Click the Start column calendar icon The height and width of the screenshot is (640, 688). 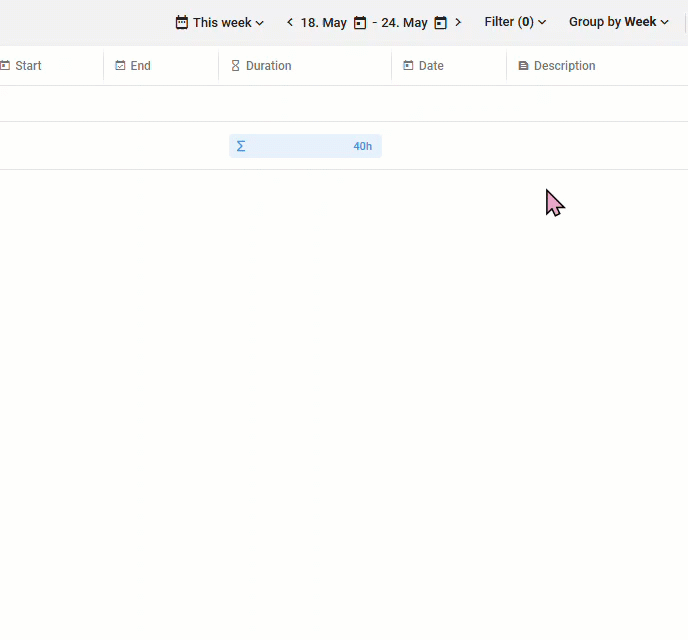[5, 66]
